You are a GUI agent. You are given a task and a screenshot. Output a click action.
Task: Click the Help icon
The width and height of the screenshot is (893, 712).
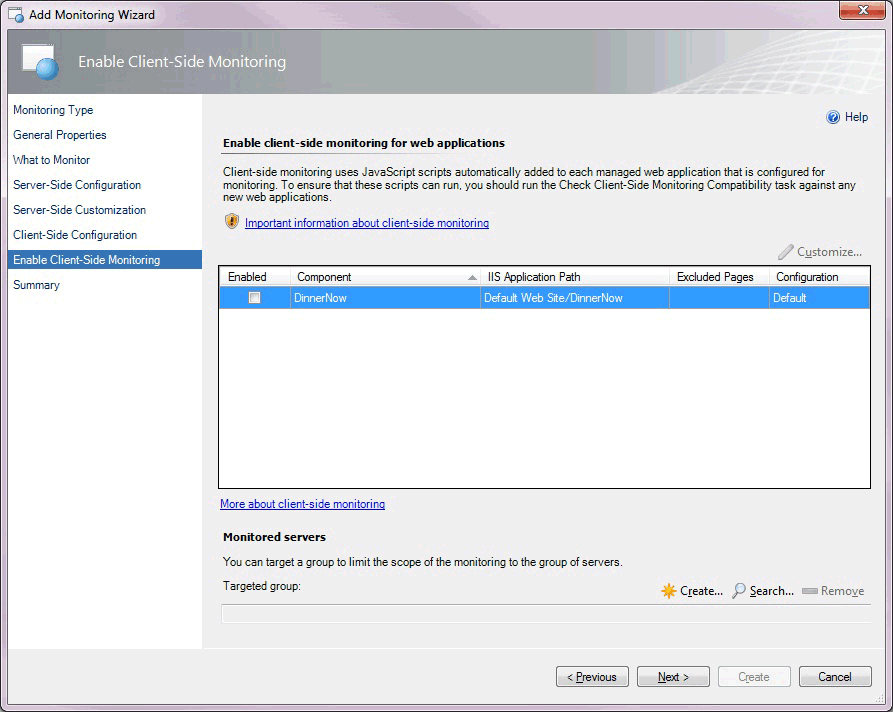click(832, 117)
